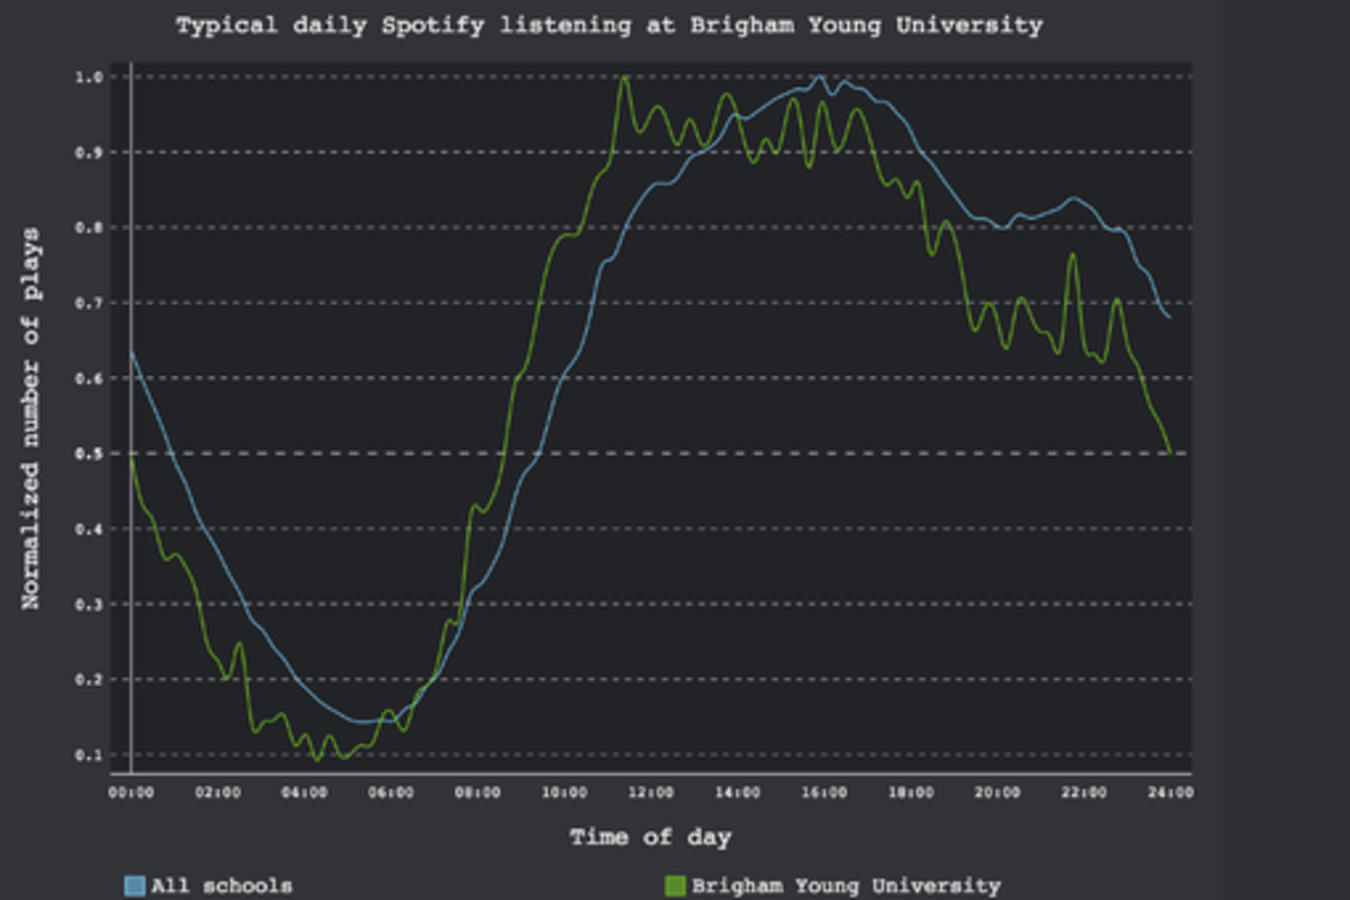This screenshot has width=1350, height=900.
Task: Click the "Normalized number of plays" axis label
Action: [x=31, y=418]
